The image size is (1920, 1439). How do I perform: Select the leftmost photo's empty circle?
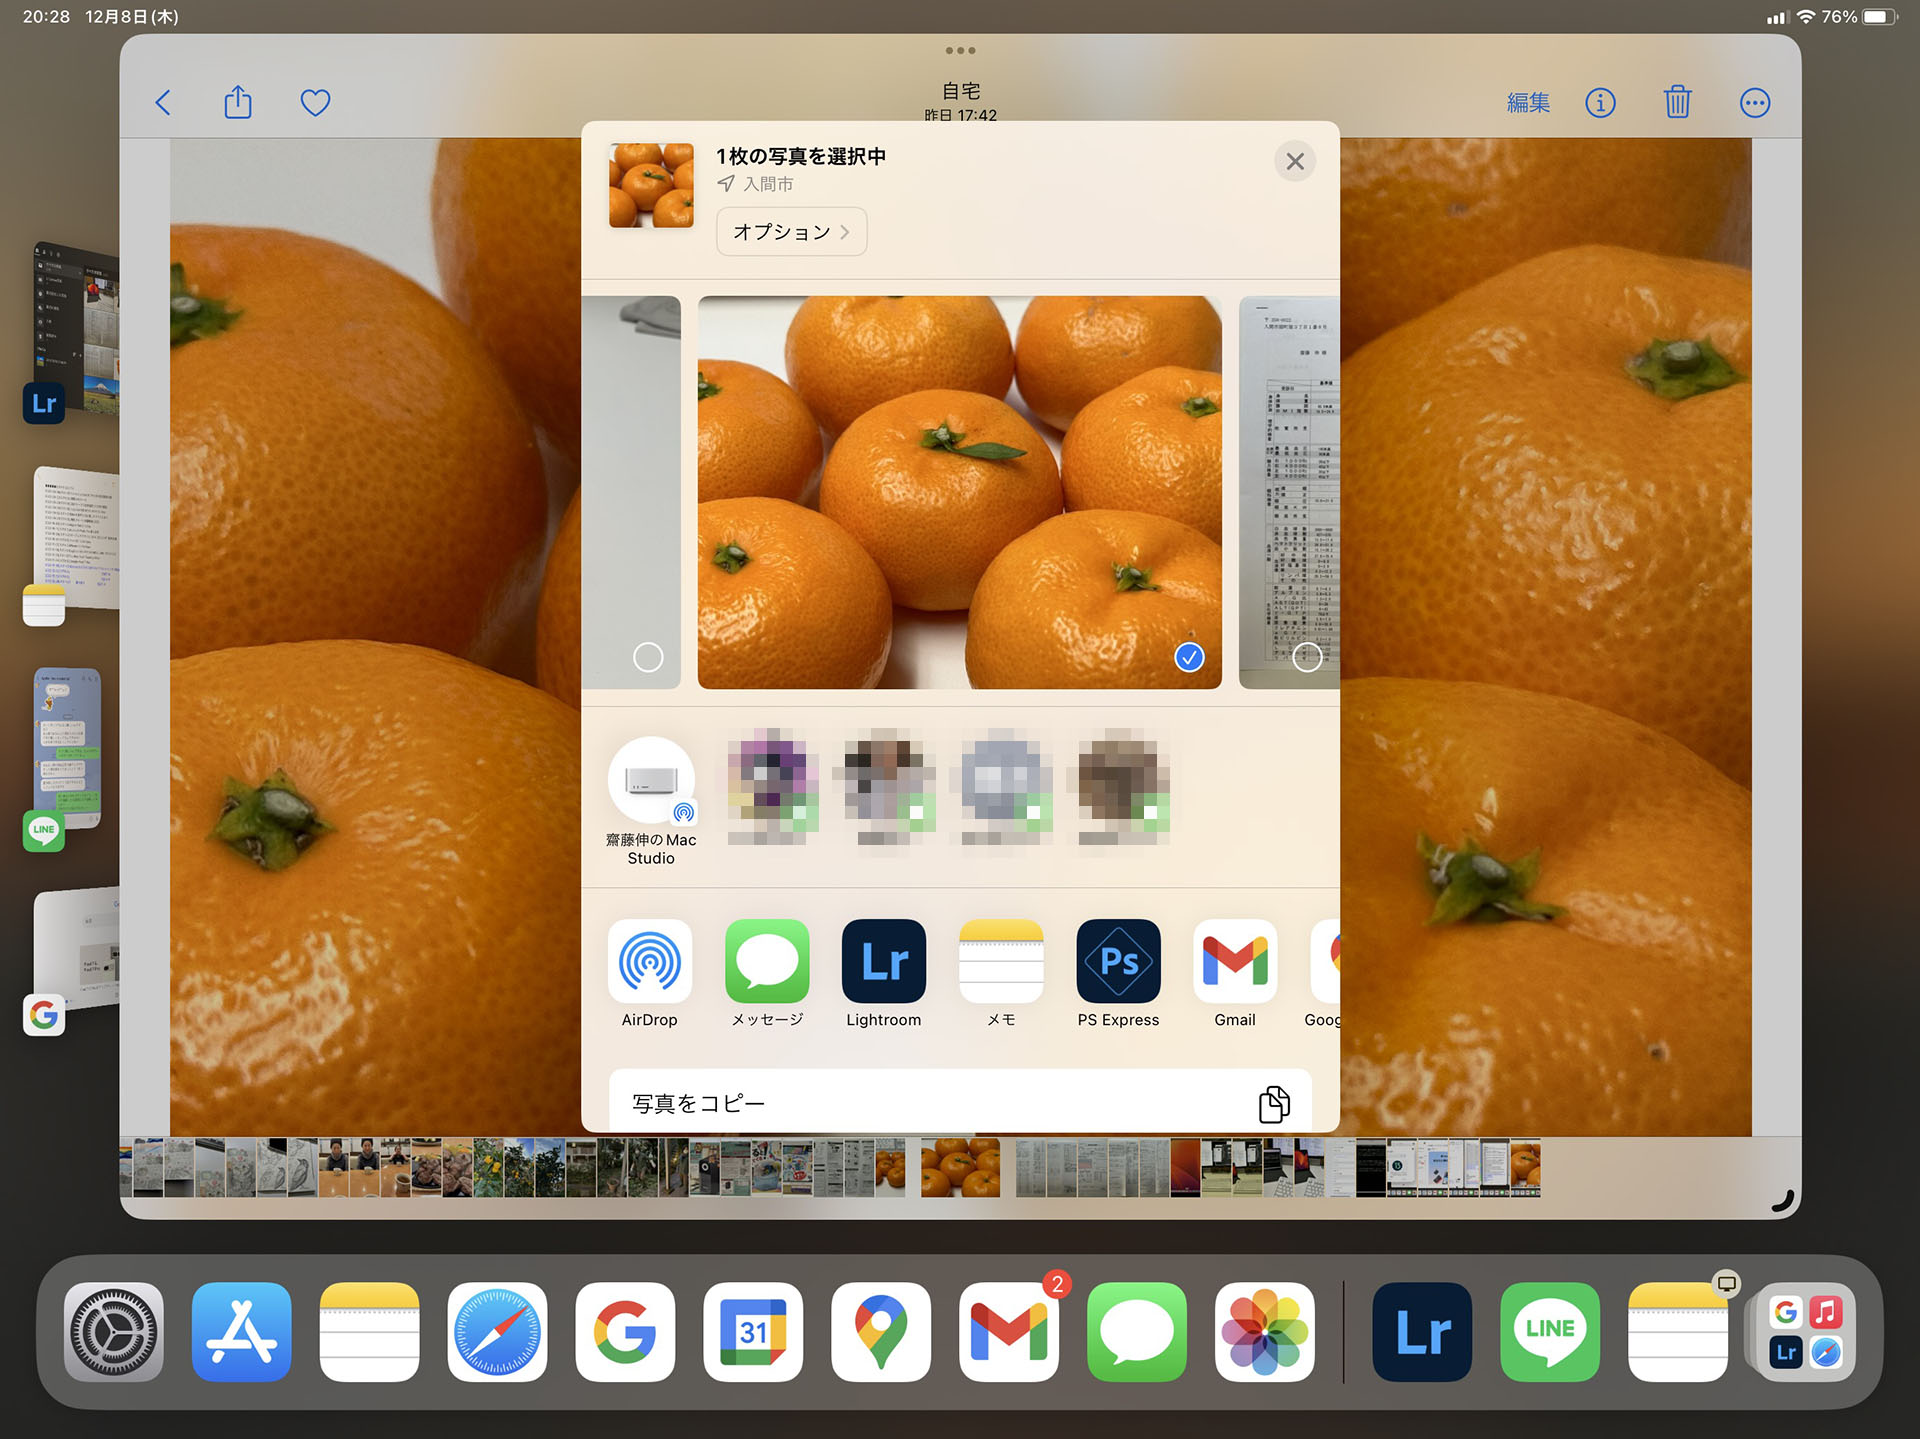click(x=648, y=658)
